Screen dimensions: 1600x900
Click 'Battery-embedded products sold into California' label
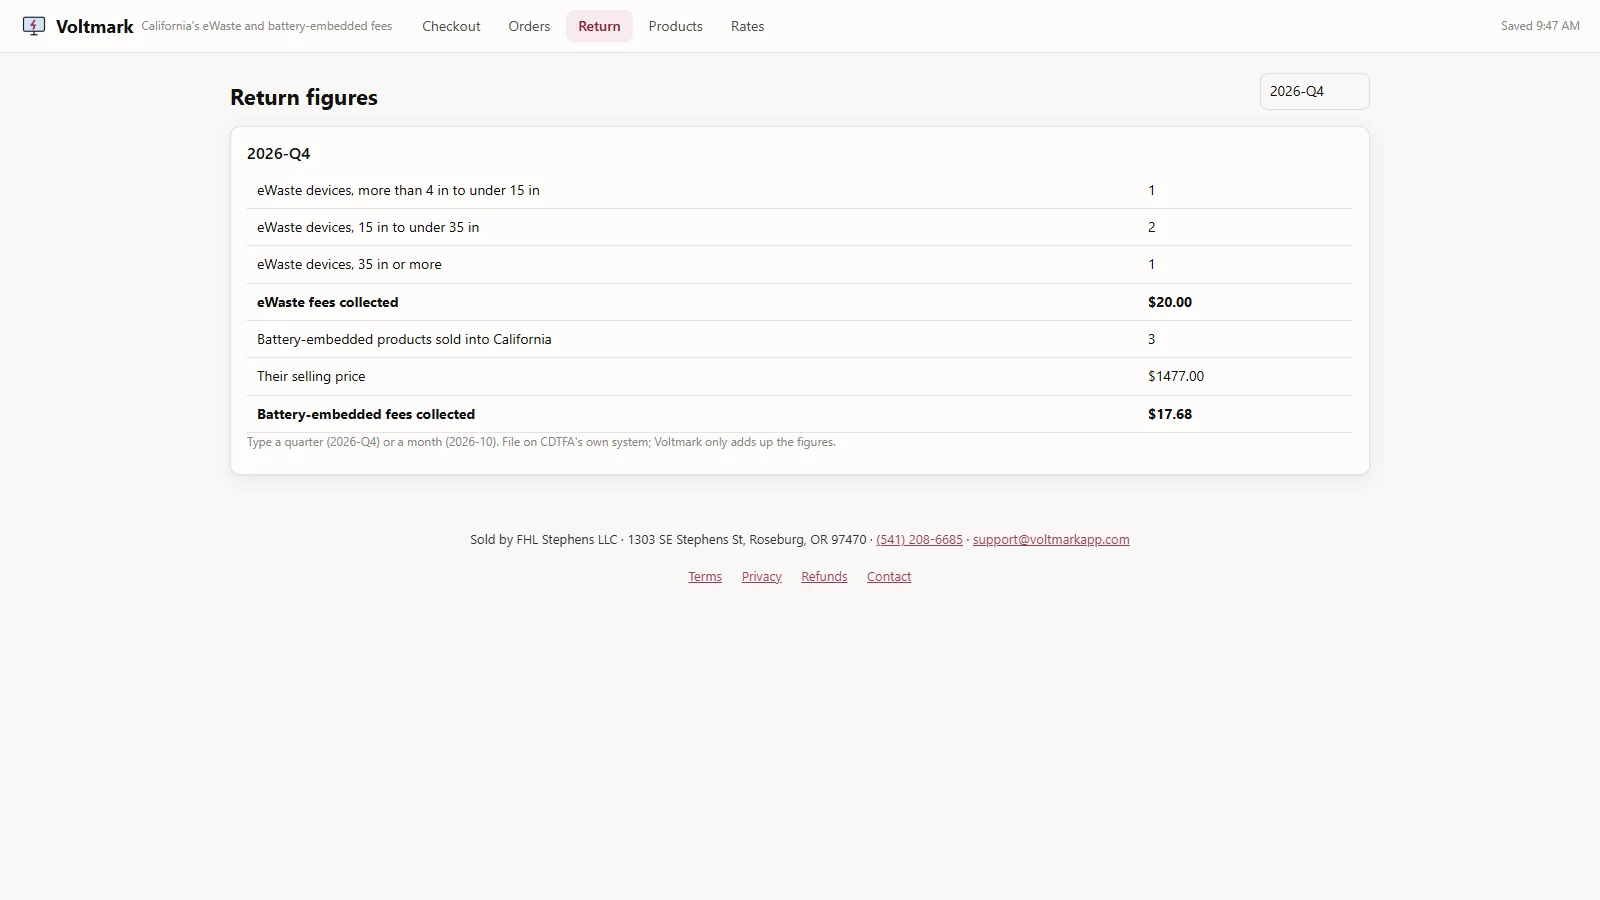click(x=404, y=339)
